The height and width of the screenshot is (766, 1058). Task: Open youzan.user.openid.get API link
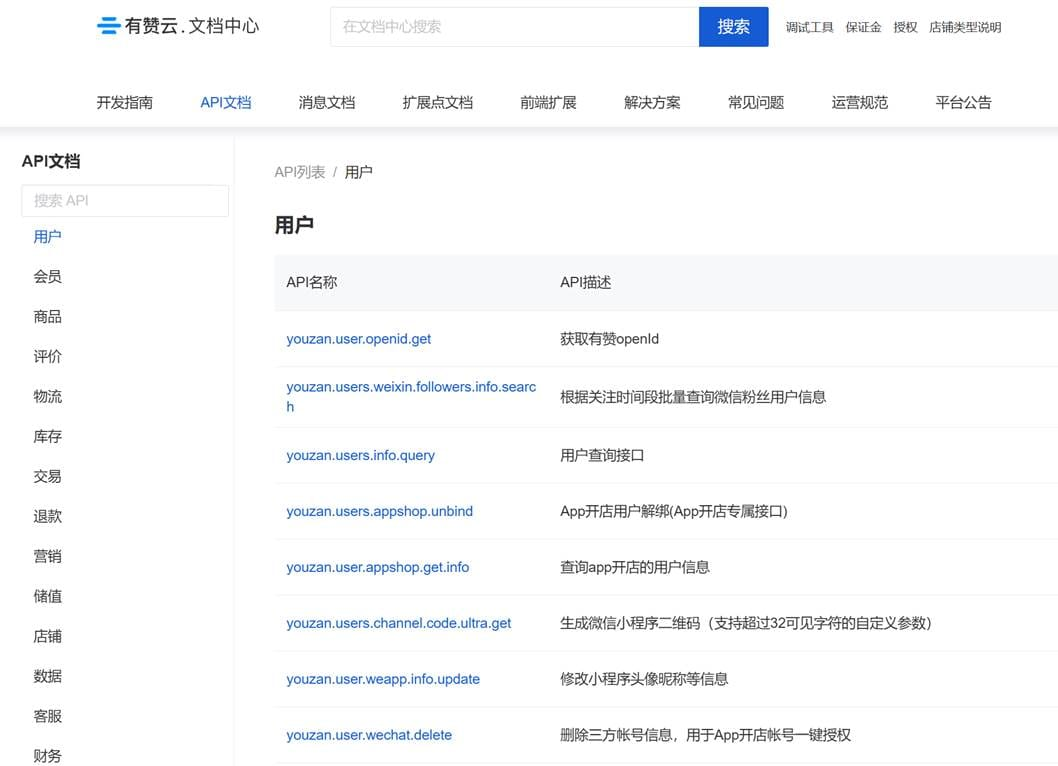(358, 339)
